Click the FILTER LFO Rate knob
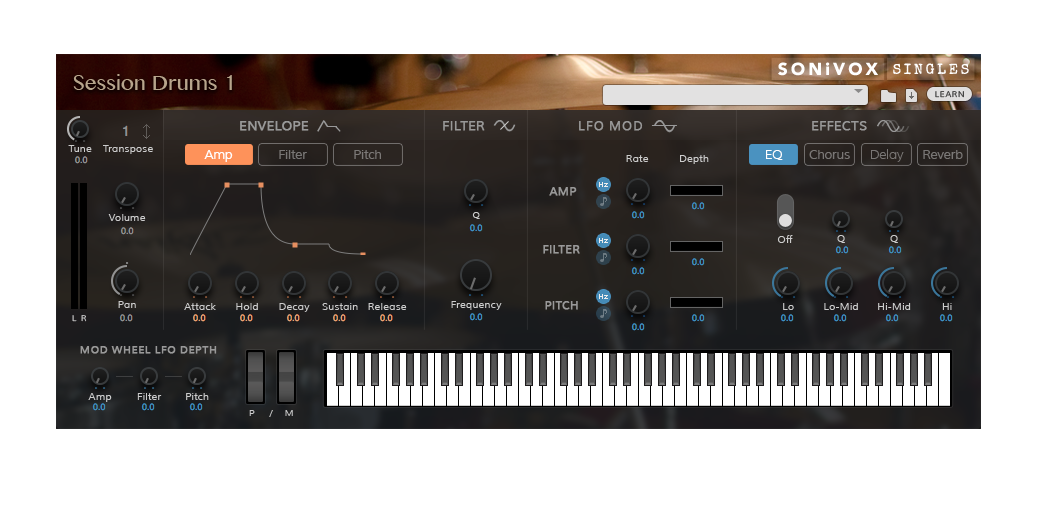1037x509 pixels. 638,247
